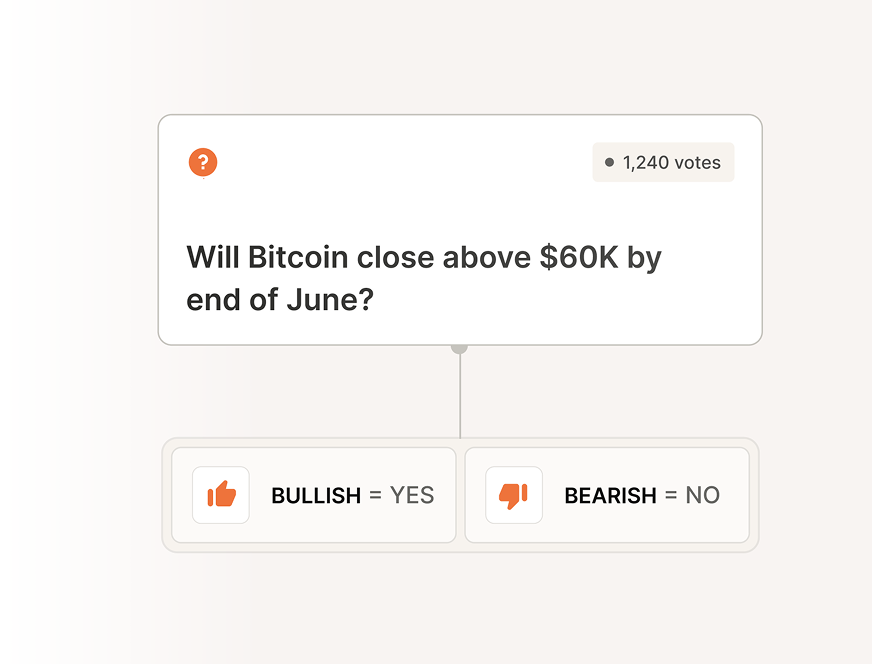
Task: Click "end of June?" in the question
Action: tap(280, 299)
